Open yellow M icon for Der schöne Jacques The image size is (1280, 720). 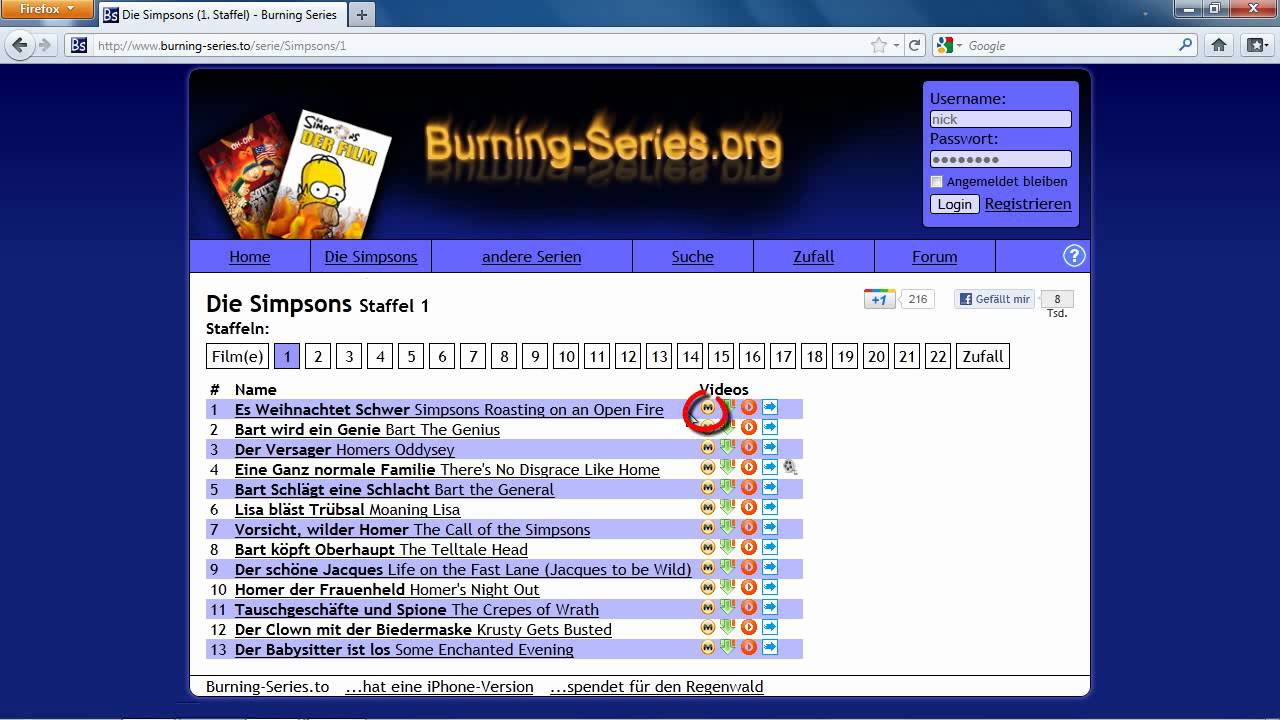tap(708, 568)
